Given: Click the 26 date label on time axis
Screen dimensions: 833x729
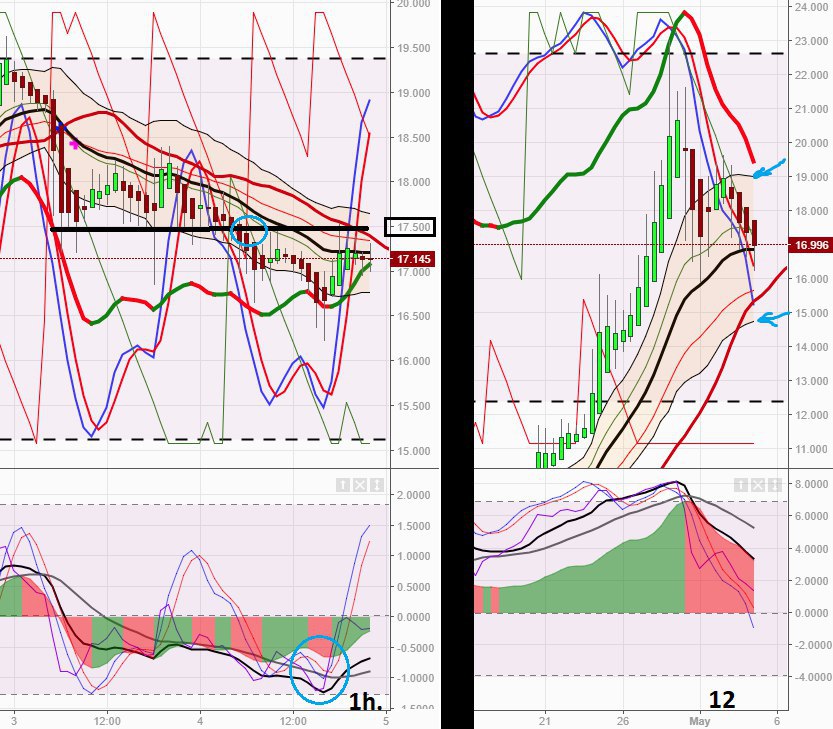Looking at the screenshot, I should point(622,721).
